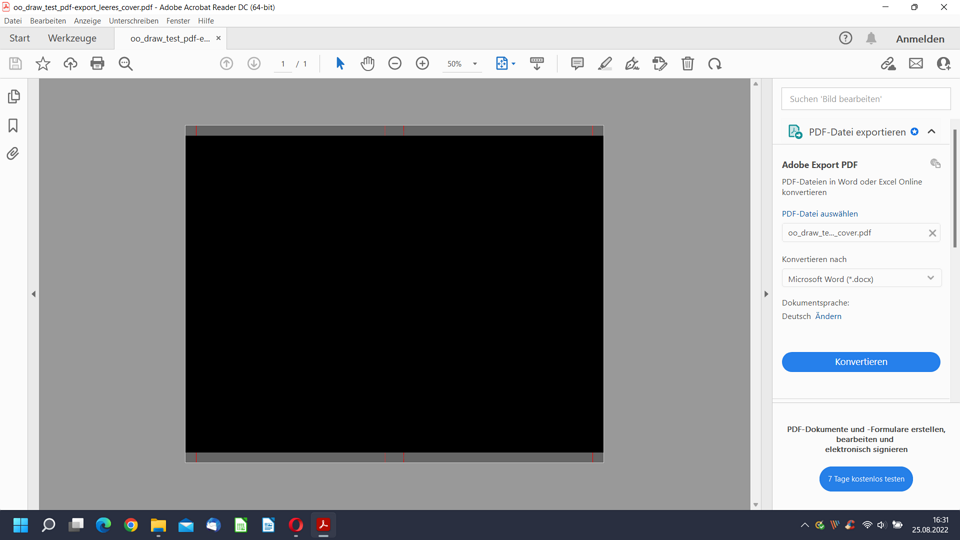
Task: Click the Delete trash icon in toolbar
Action: pyautogui.click(x=687, y=64)
